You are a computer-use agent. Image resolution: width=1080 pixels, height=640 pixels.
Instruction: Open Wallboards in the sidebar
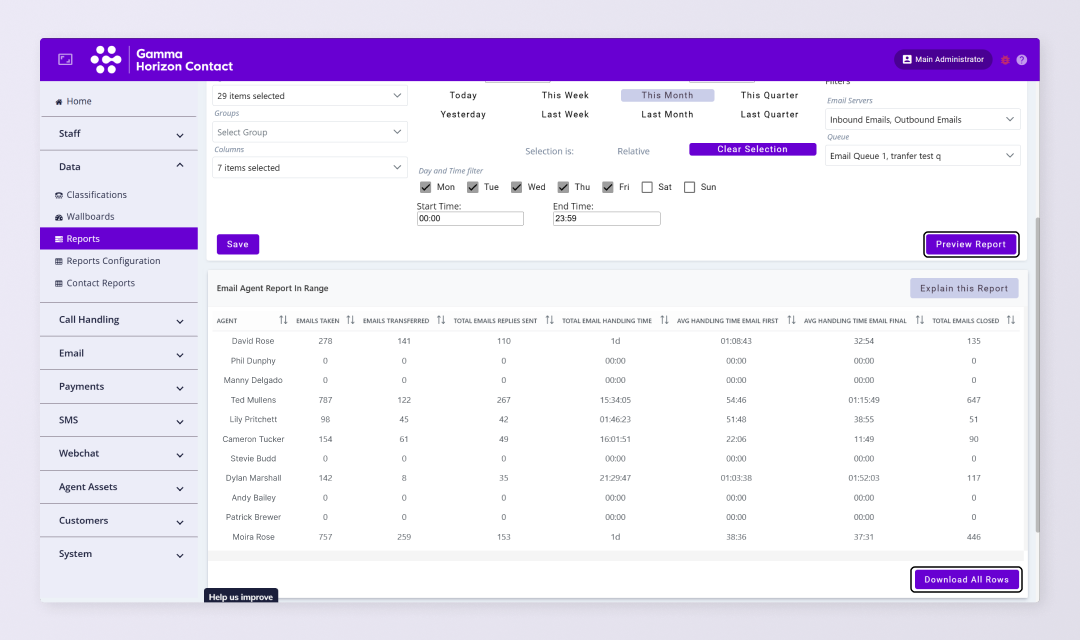(x=90, y=217)
